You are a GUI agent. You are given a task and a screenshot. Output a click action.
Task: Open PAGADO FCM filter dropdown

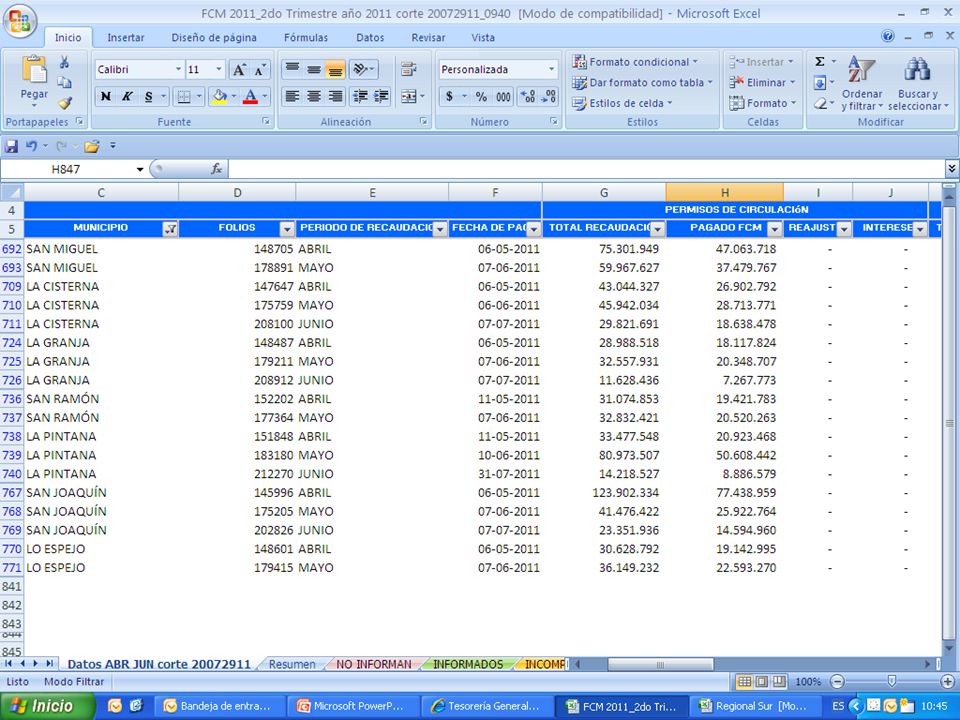(x=774, y=229)
